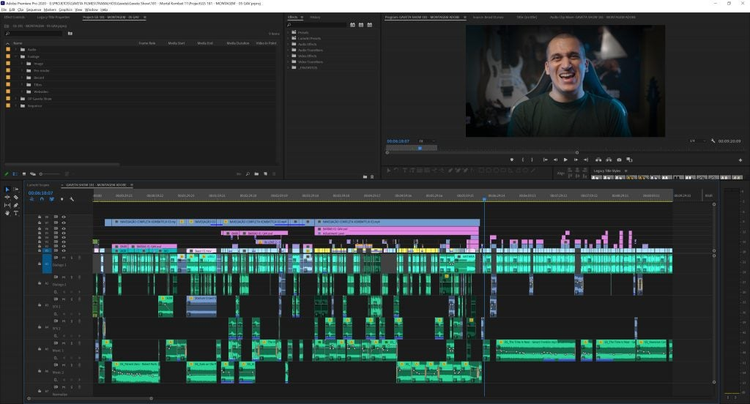The width and height of the screenshot is (750, 404).
Task: Select the Track Select Forward tool
Action: click(16, 190)
